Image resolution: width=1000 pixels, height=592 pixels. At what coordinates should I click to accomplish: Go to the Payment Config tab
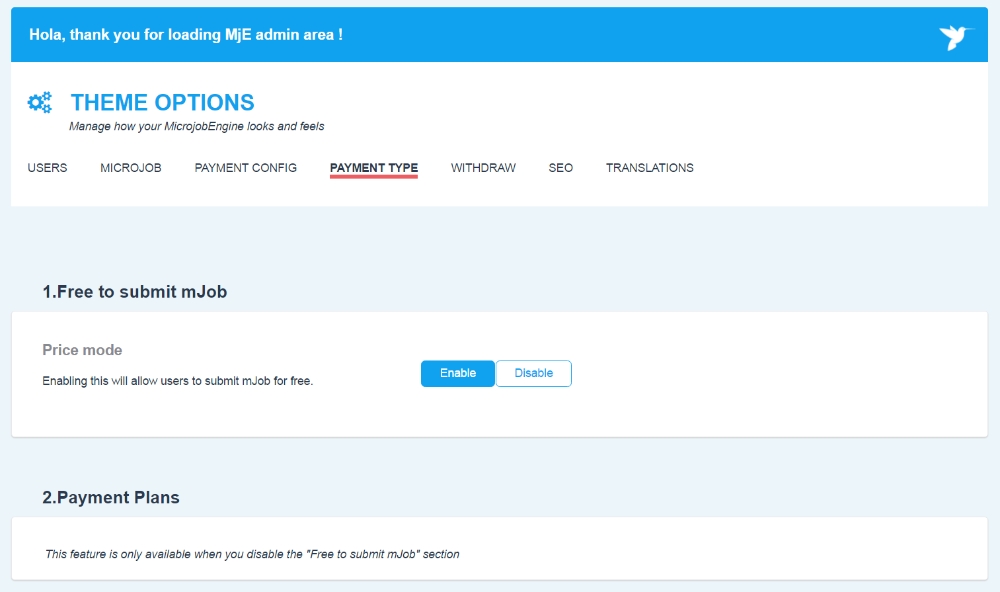point(245,168)
